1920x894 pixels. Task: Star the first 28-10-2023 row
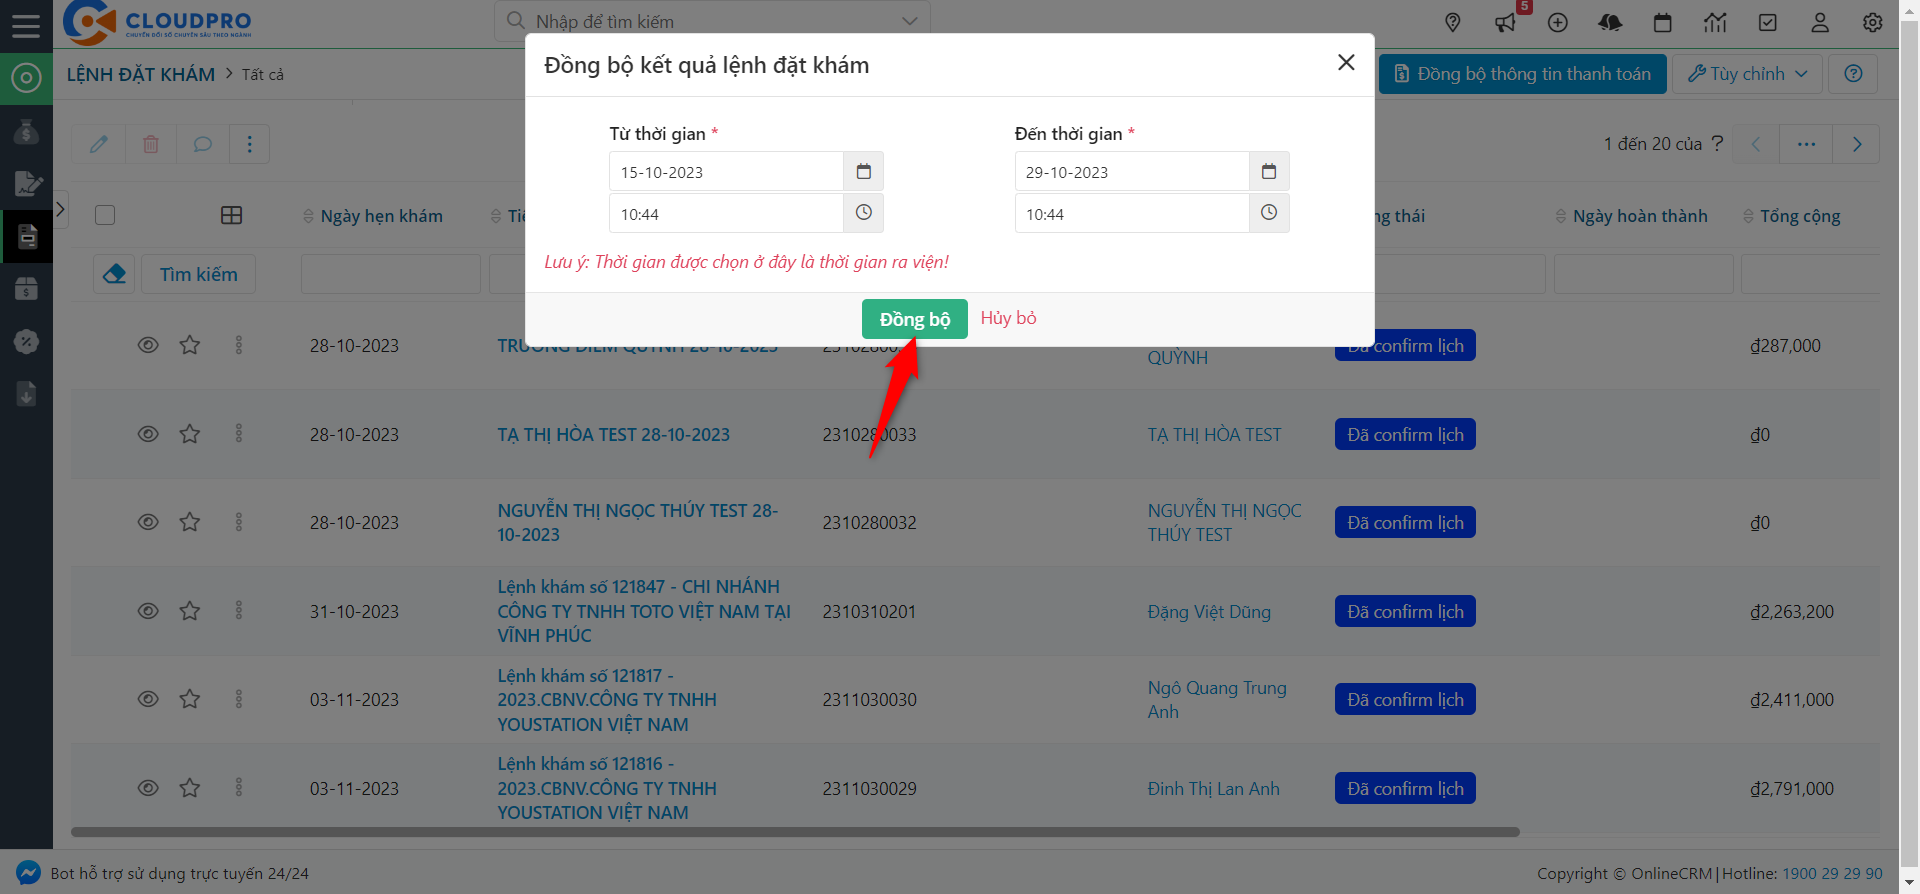[x=190, y=345]
